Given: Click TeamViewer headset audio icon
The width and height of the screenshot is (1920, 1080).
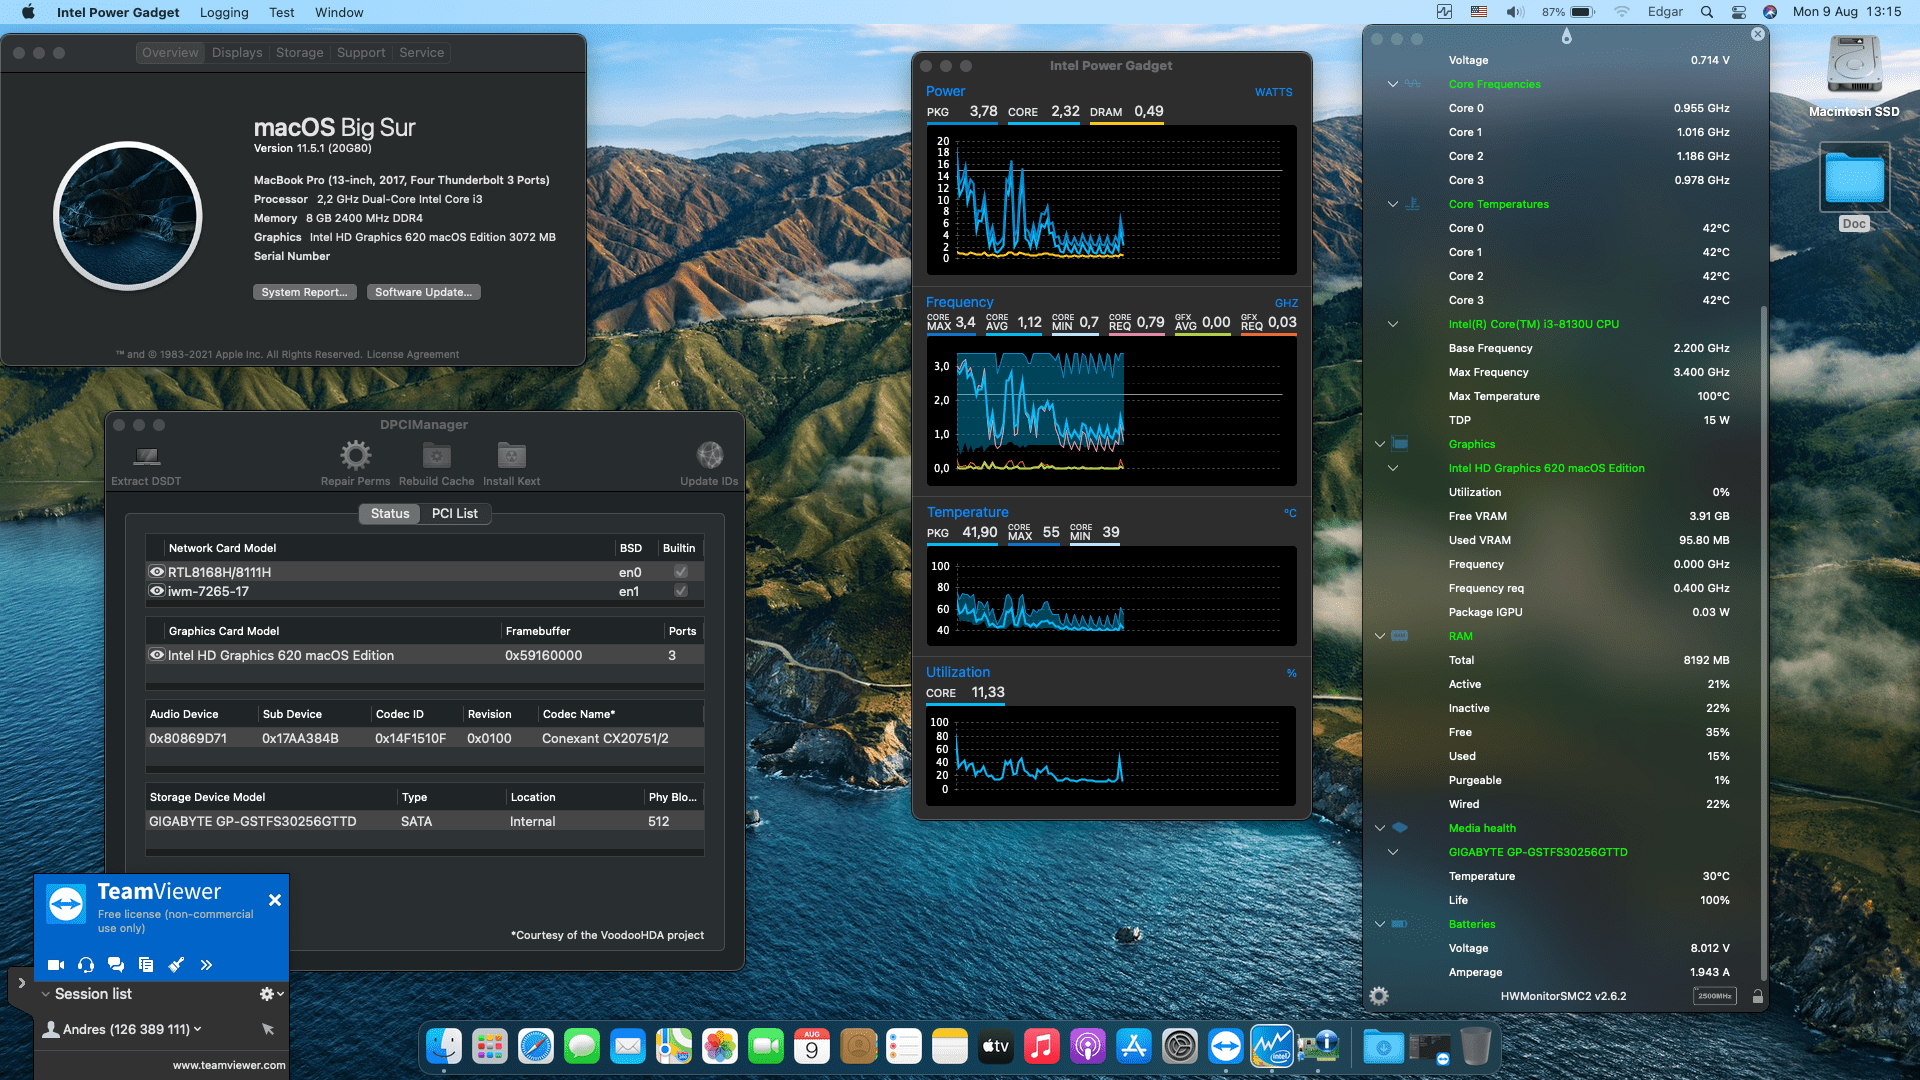Looking at the screenshot, I should click(86, 965).
